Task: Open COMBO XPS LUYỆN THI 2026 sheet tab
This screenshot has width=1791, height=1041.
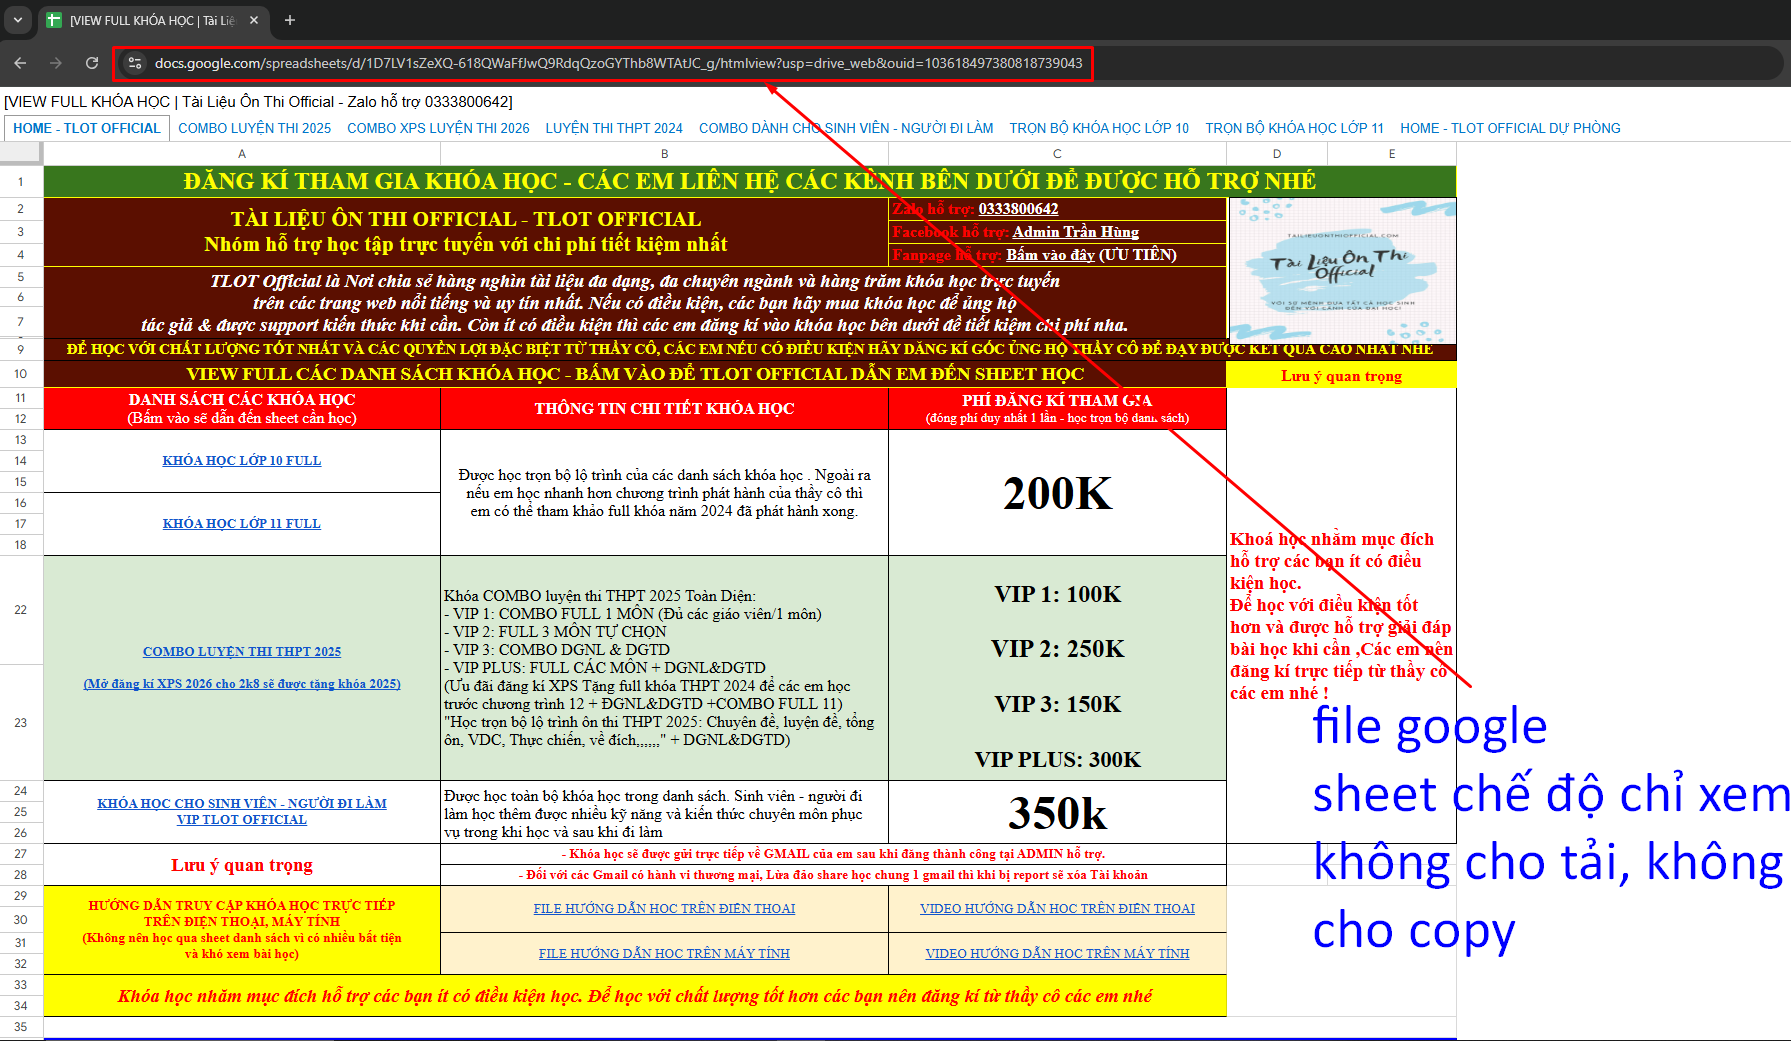Action: pos(438,128)
